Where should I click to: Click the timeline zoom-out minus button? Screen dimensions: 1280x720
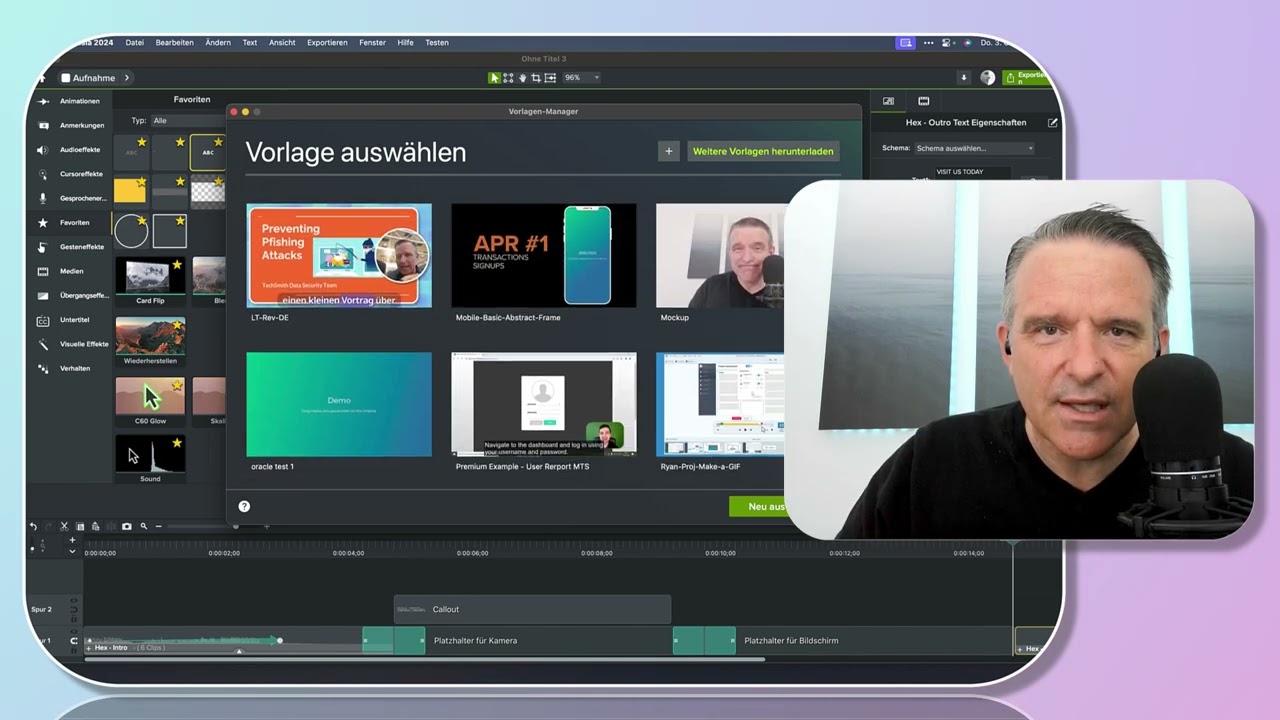pyautogui.click(x=159, y=526)
